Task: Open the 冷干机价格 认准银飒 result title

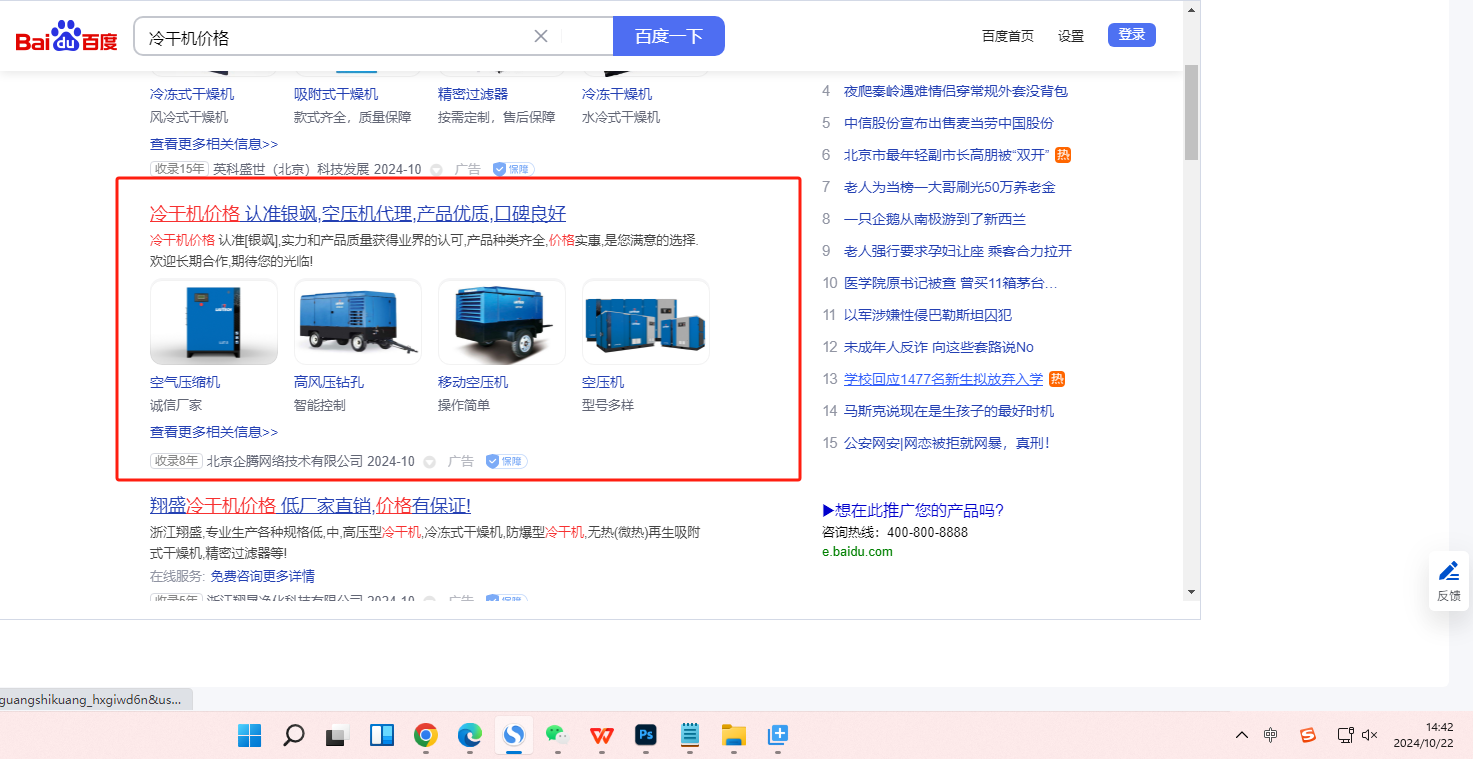Action: [x=358, y=213]
